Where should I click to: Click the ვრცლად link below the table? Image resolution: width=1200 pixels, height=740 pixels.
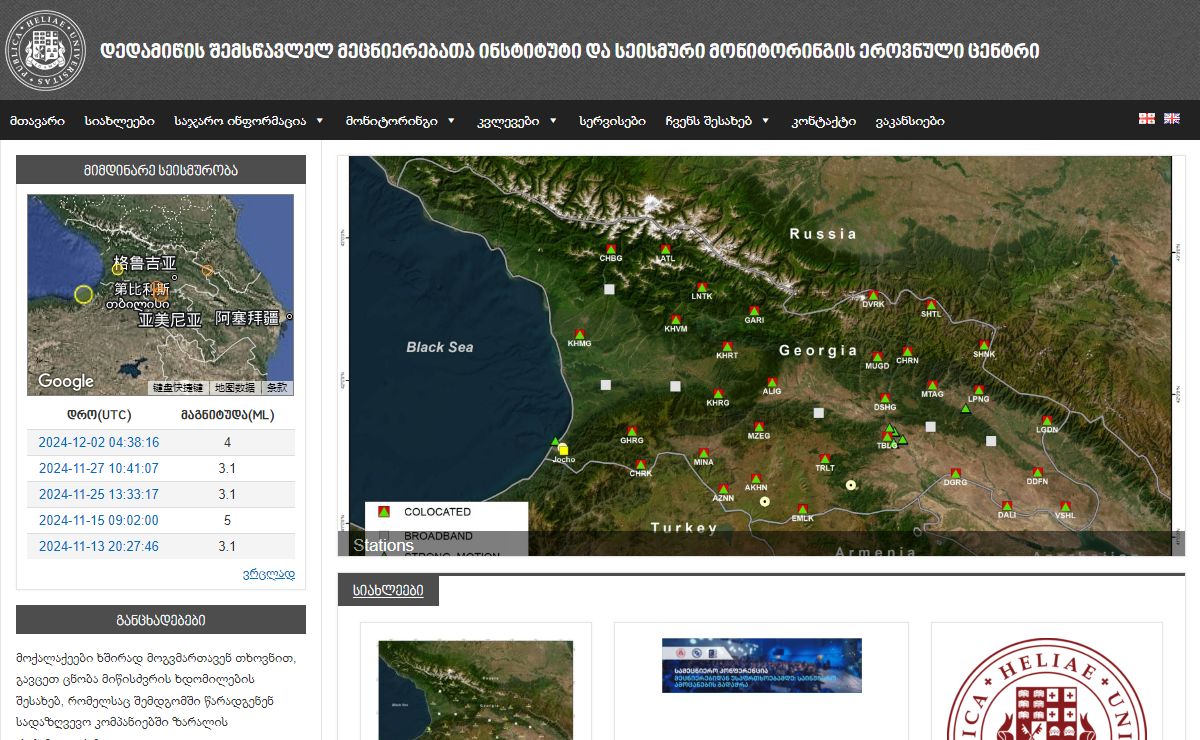(x=269, y=574)
